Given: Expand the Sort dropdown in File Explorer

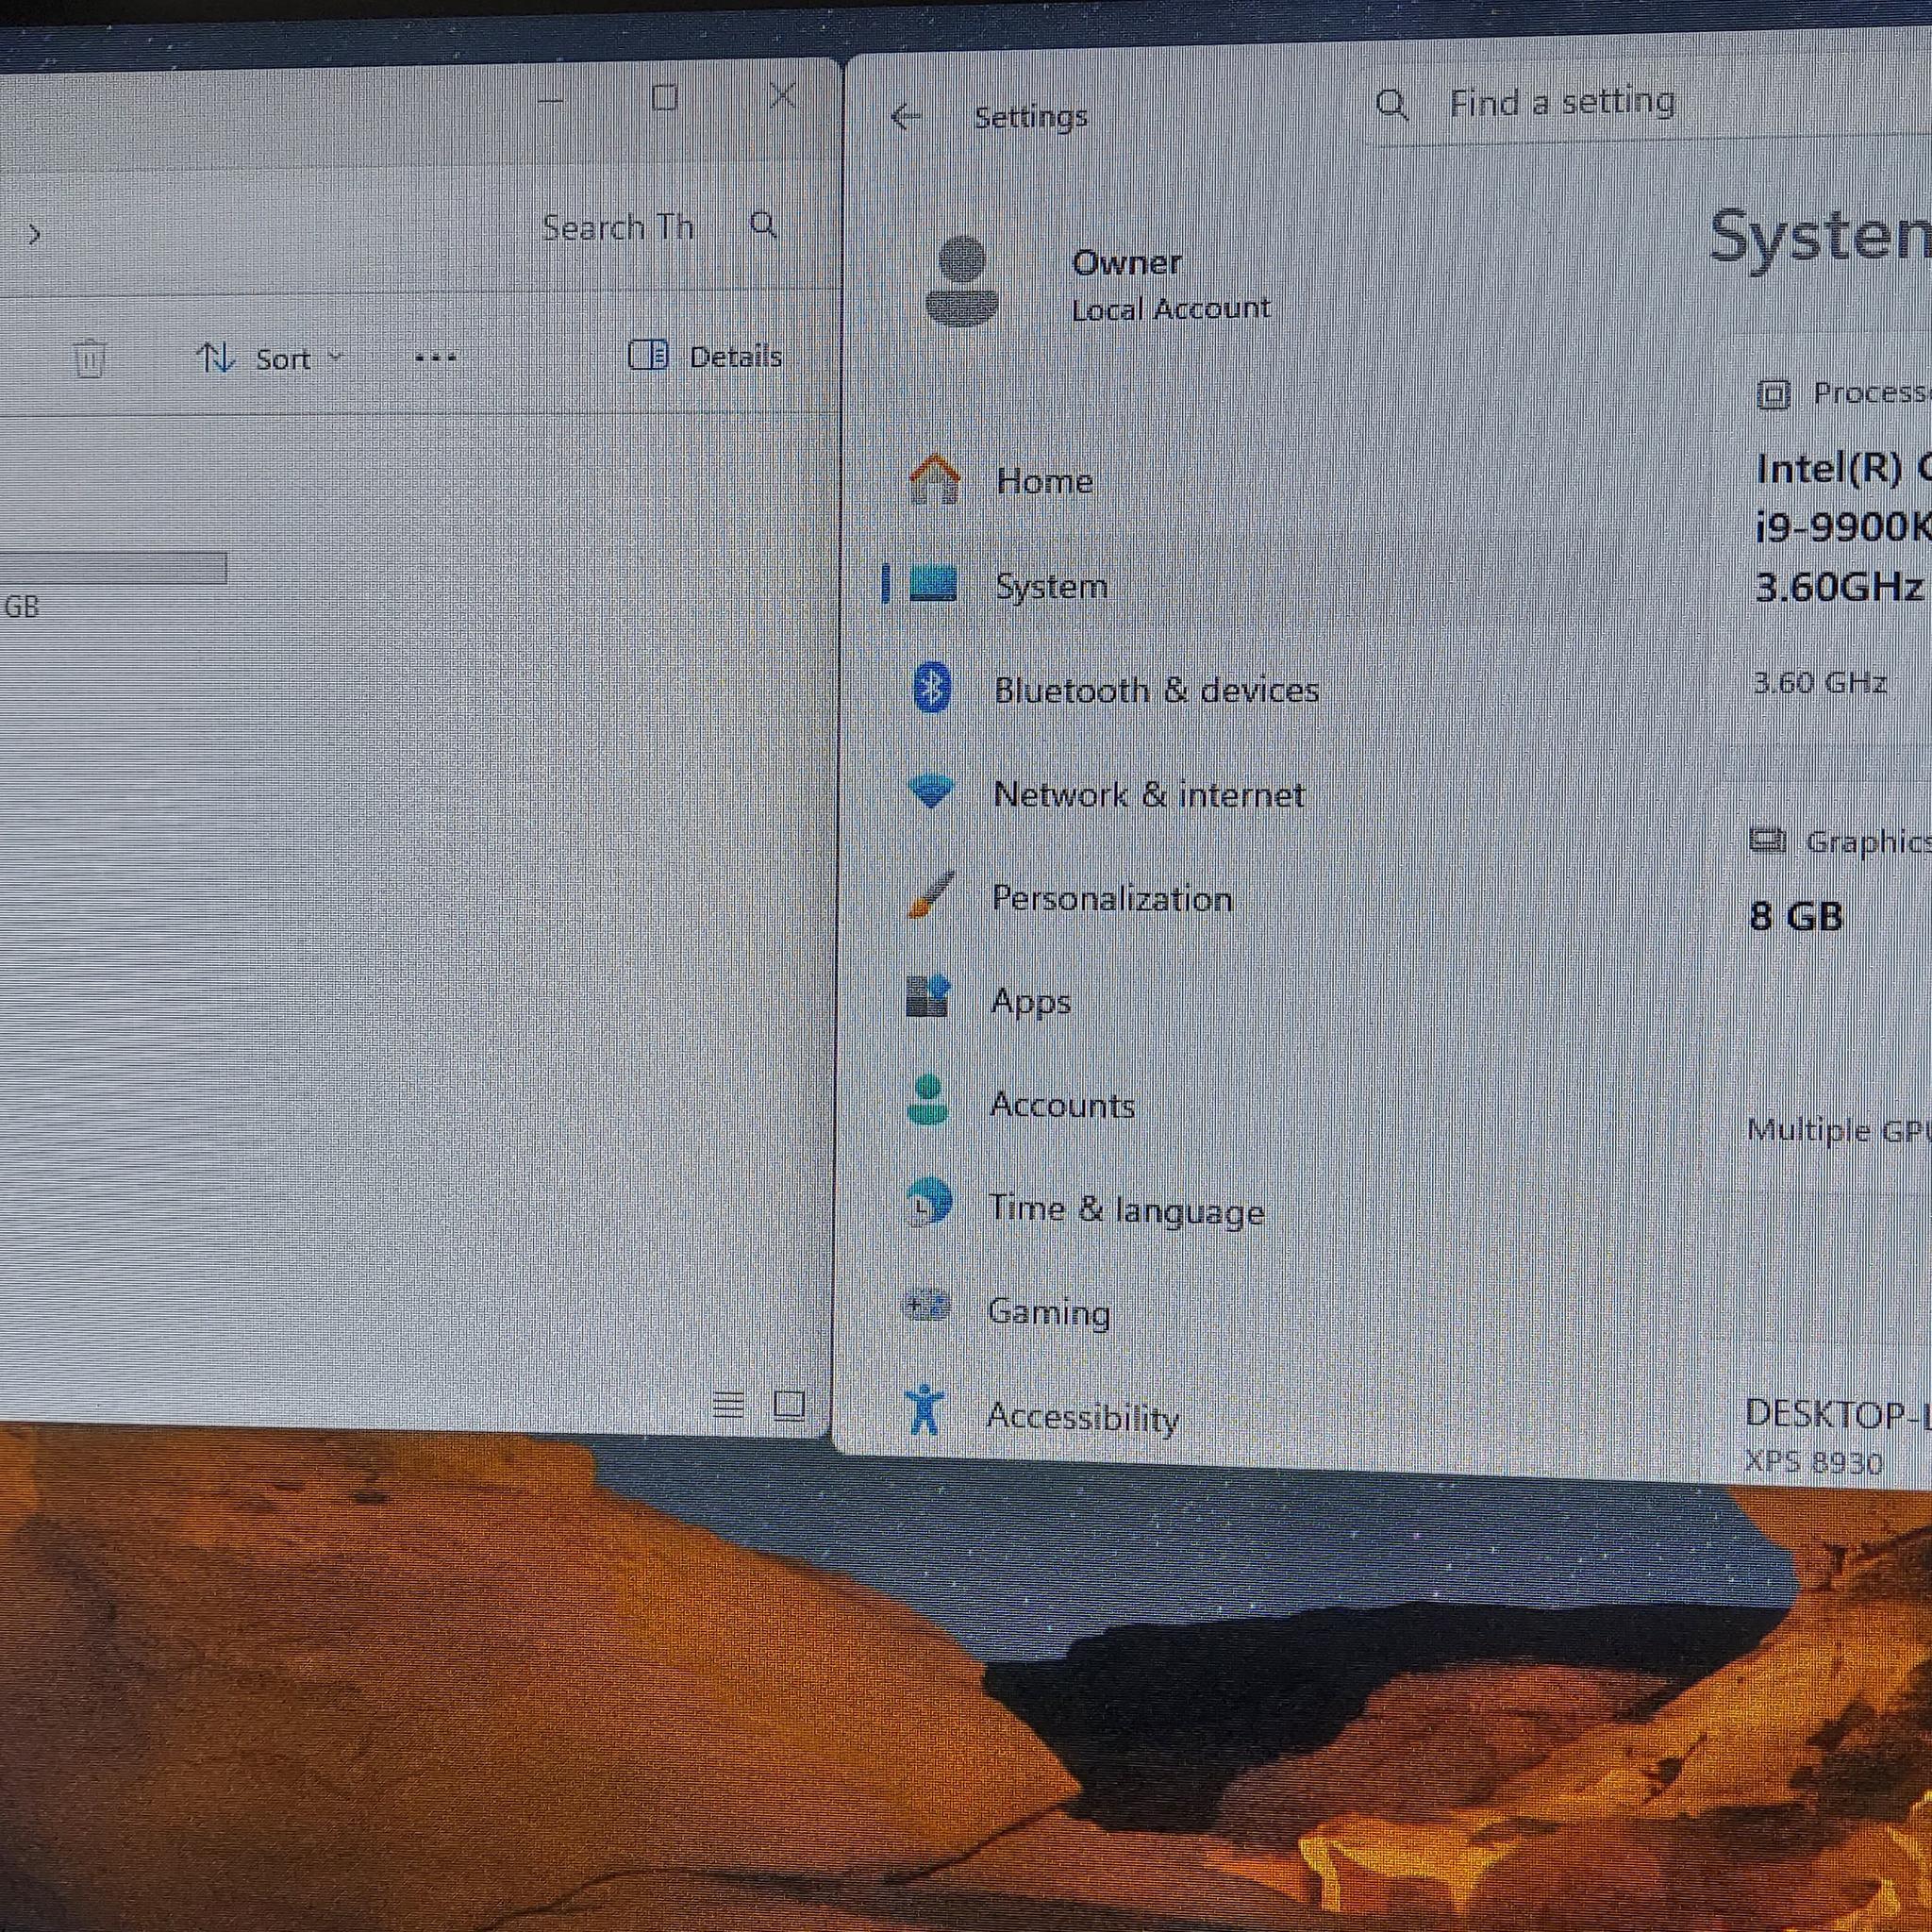Looking at the screenshot, I should pos(270,358).
